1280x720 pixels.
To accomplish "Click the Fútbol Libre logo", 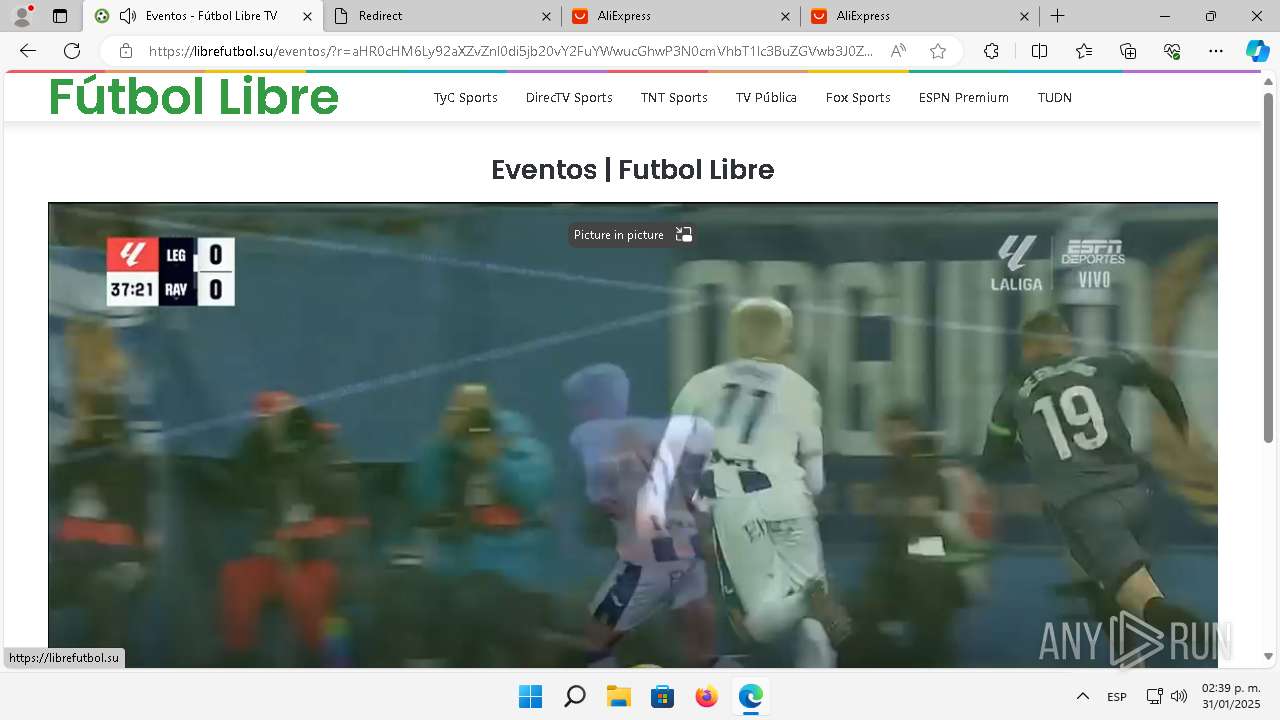I will tap(194, 97).
